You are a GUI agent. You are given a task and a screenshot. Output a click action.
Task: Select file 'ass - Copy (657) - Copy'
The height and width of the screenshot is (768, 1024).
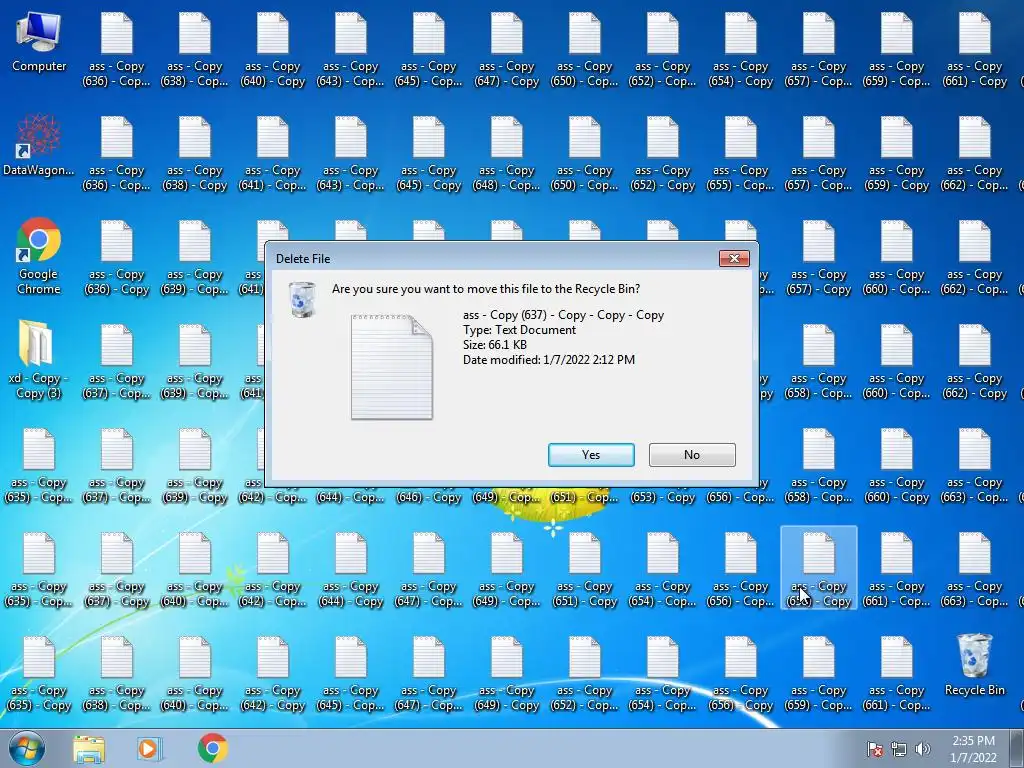(819, 257)
